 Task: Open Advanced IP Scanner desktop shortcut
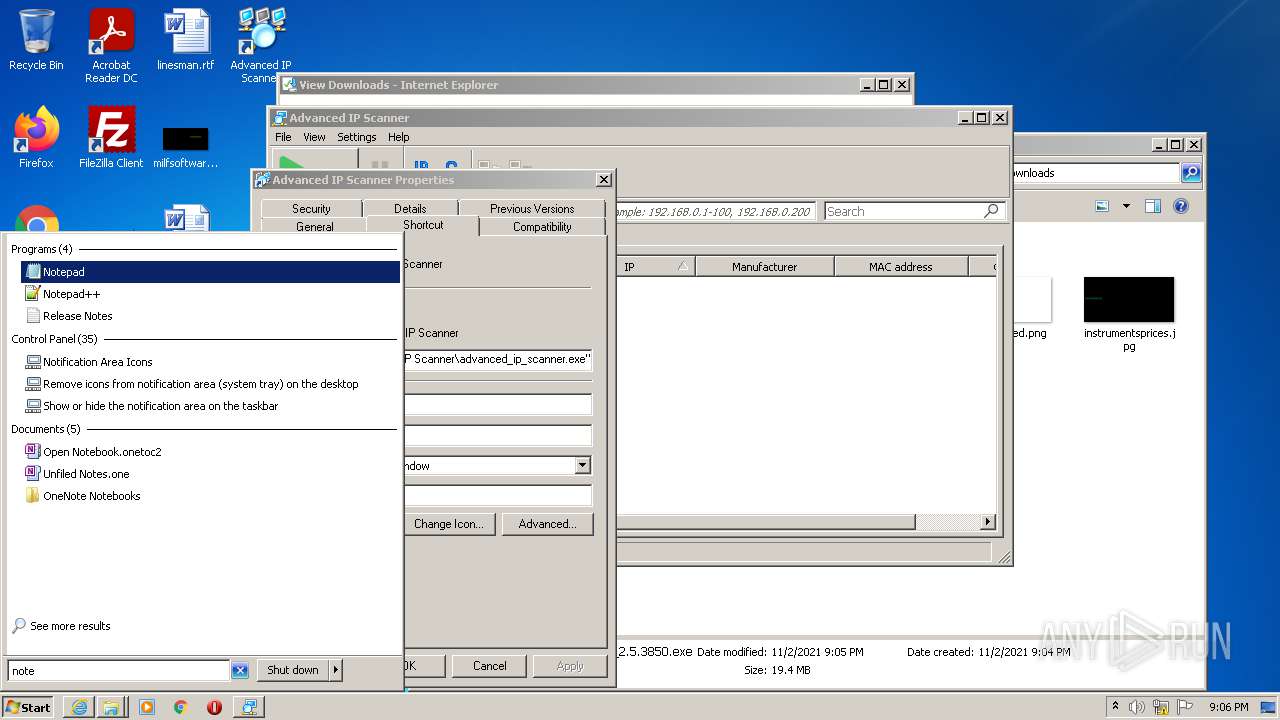point(261,45)
